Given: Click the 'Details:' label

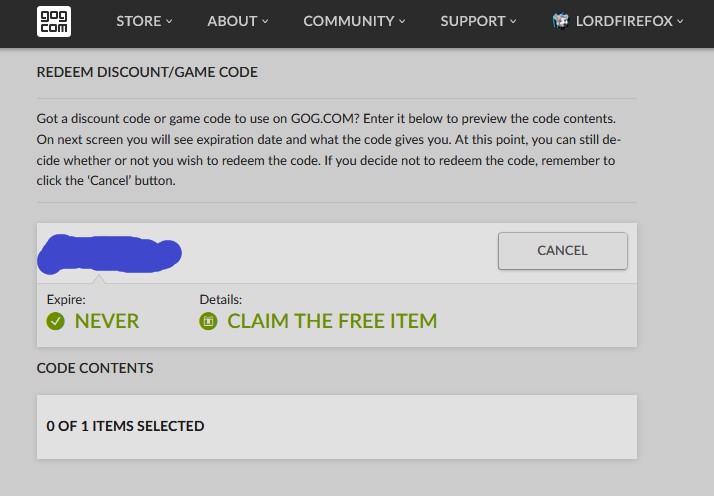Looking at the screenshot, I should coord(221,299).
